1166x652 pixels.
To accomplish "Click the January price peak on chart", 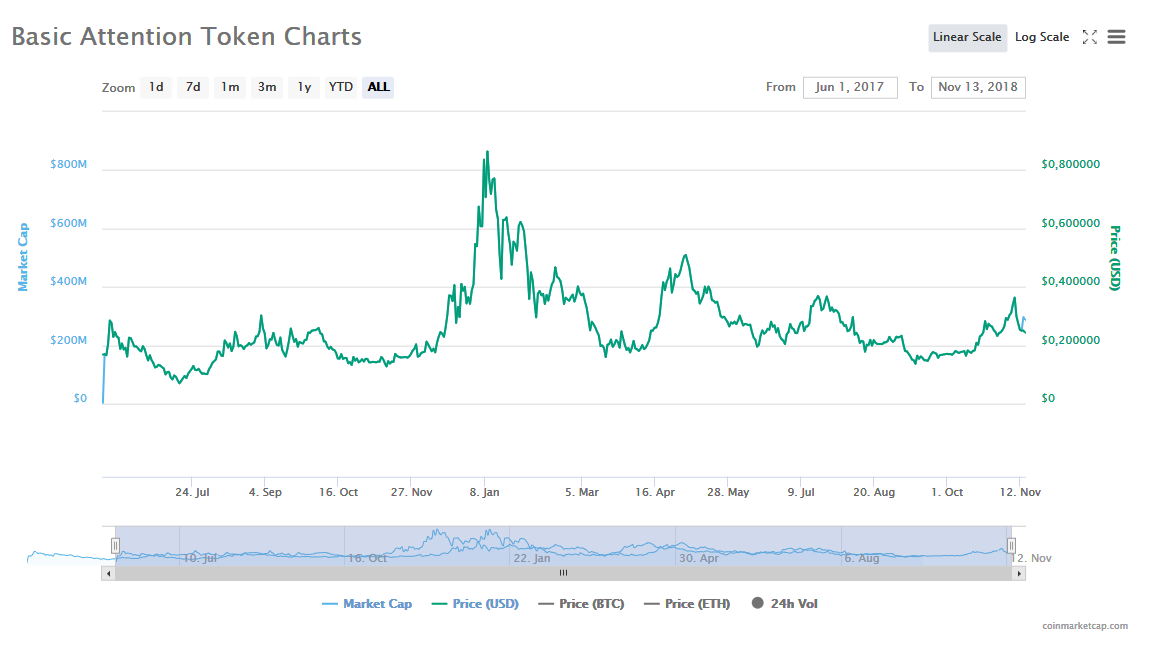I will pyautogui.click(x=487, y=152).
